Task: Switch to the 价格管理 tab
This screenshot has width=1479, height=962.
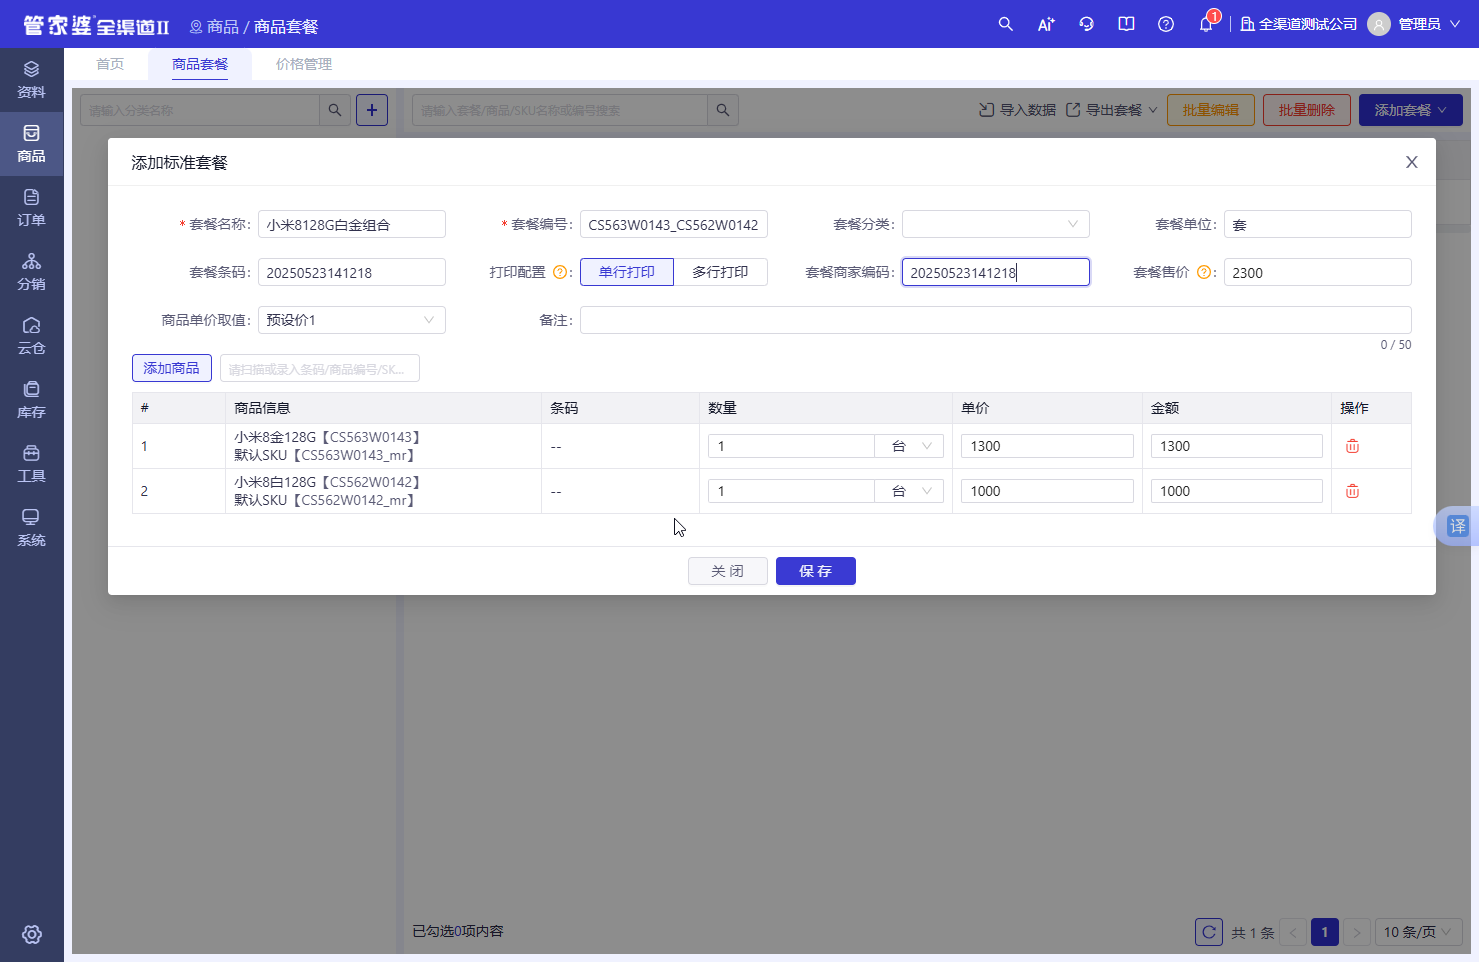Action: (304, 64)
